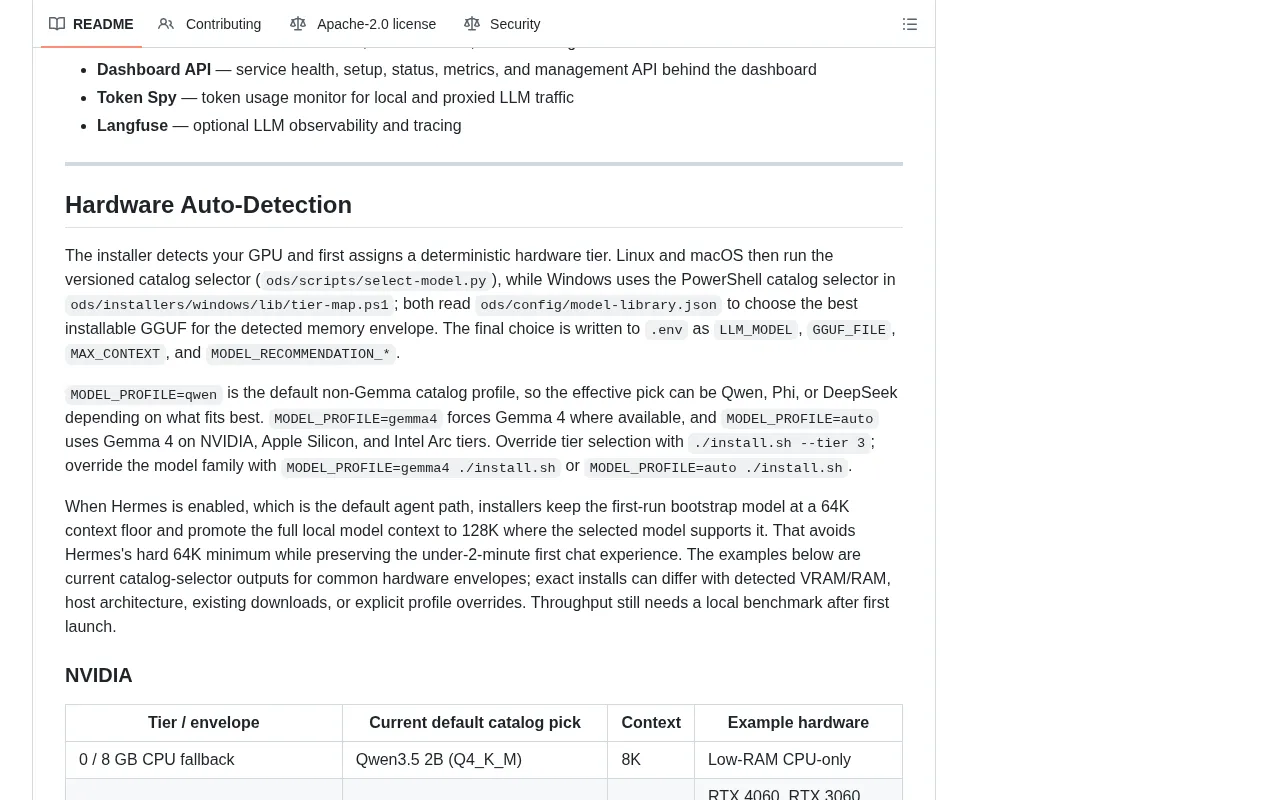Click the MODEL_PROFILE=qwen code snippet
Image resolution: width=1280 pixels, height=800 pixels.
coord(144,394)
